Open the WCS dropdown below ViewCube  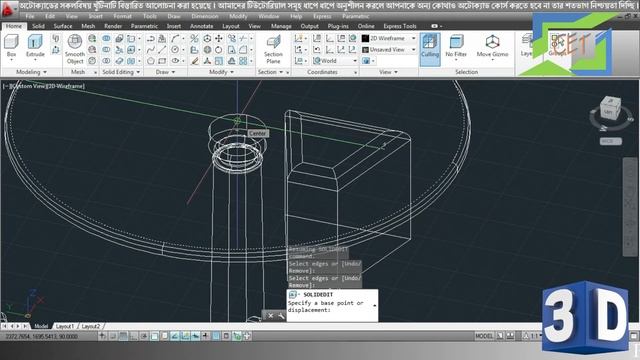coord(611,141)
